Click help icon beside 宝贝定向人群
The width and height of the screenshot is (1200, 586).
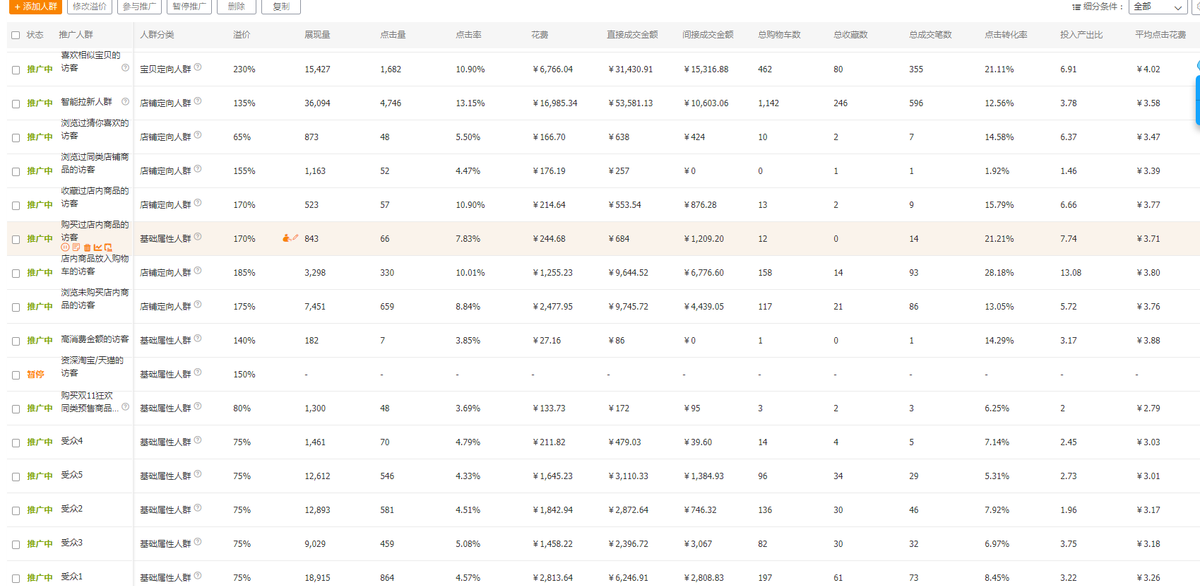pos(197,68)
